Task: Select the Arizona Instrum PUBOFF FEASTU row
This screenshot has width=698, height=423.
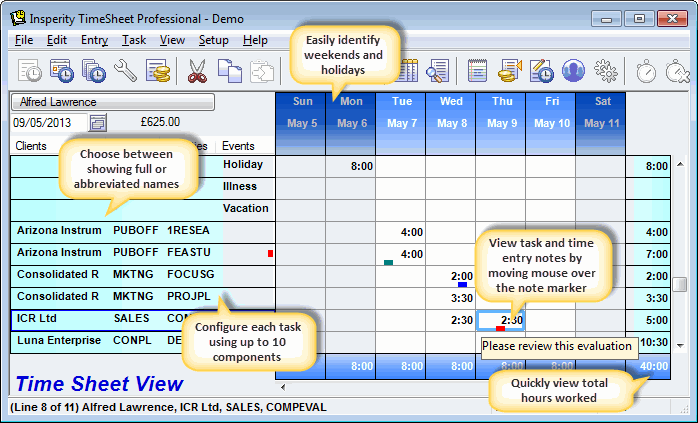Action: (x=142, y=254)
